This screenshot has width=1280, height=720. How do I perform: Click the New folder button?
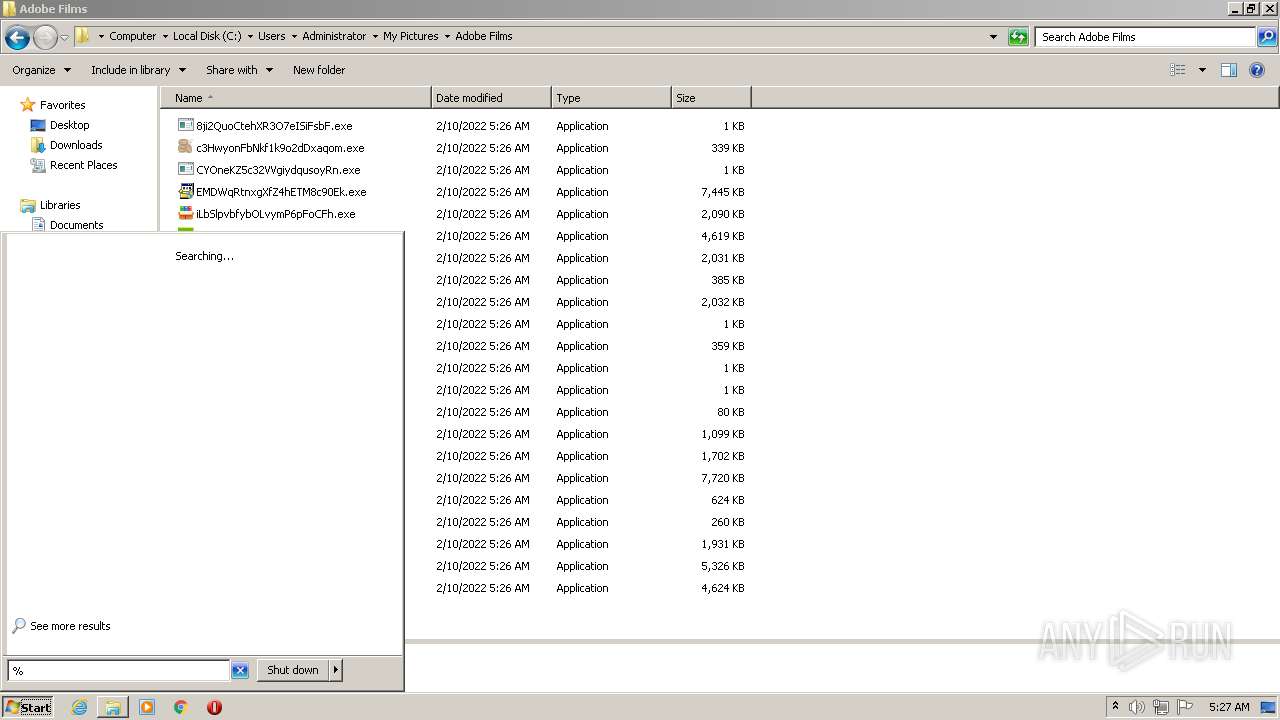point(319,70)
